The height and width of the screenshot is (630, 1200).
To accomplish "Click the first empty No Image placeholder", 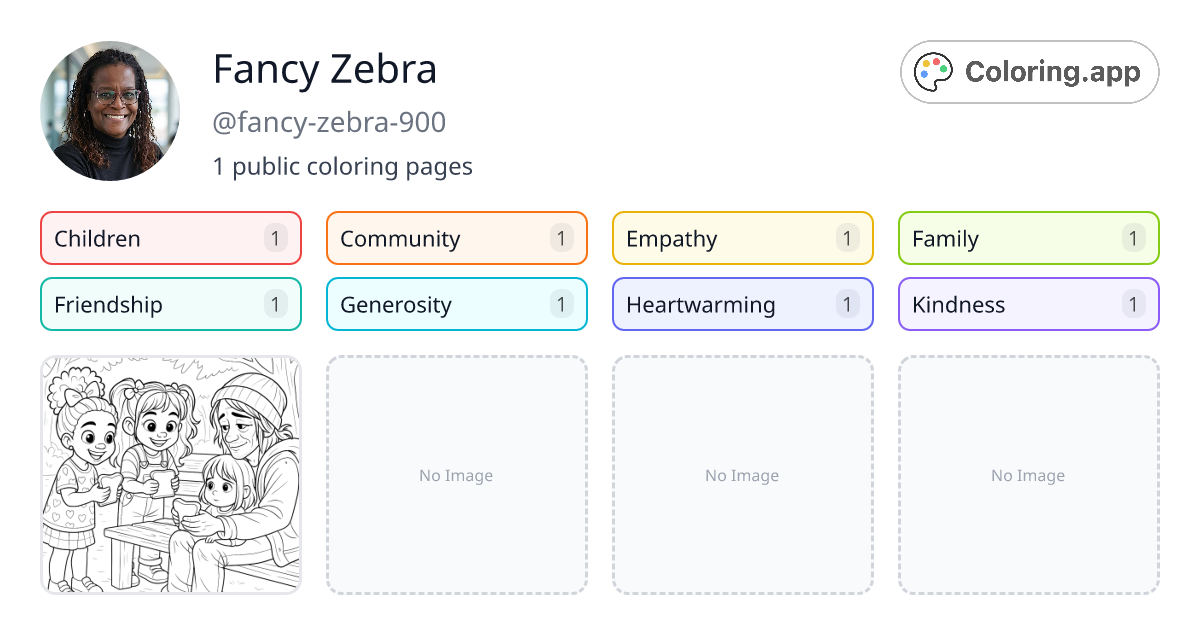I will point(457,475).
